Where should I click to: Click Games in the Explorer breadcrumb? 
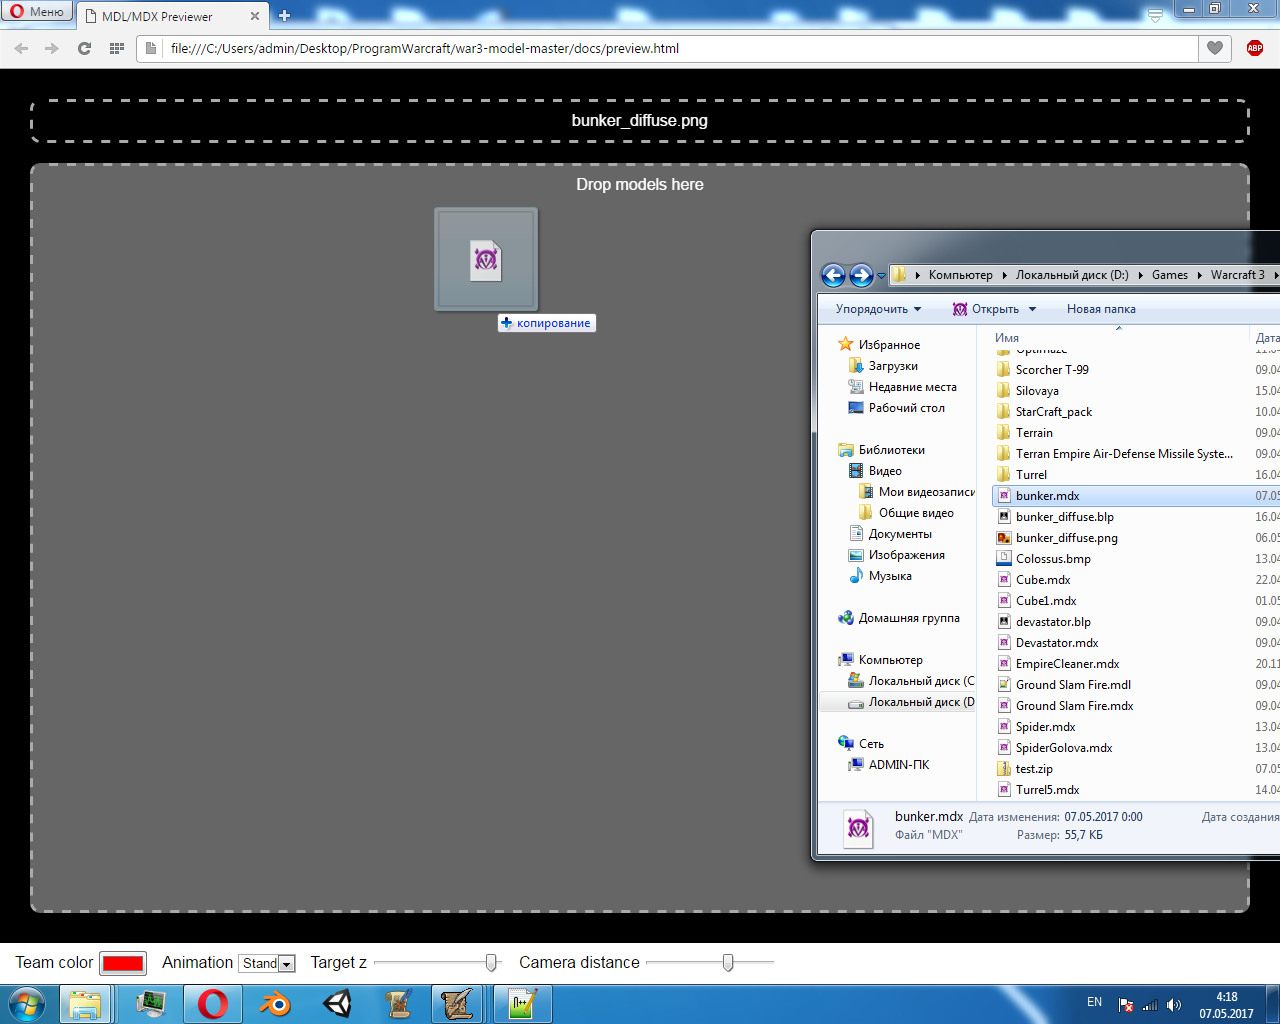[1170, 275]
